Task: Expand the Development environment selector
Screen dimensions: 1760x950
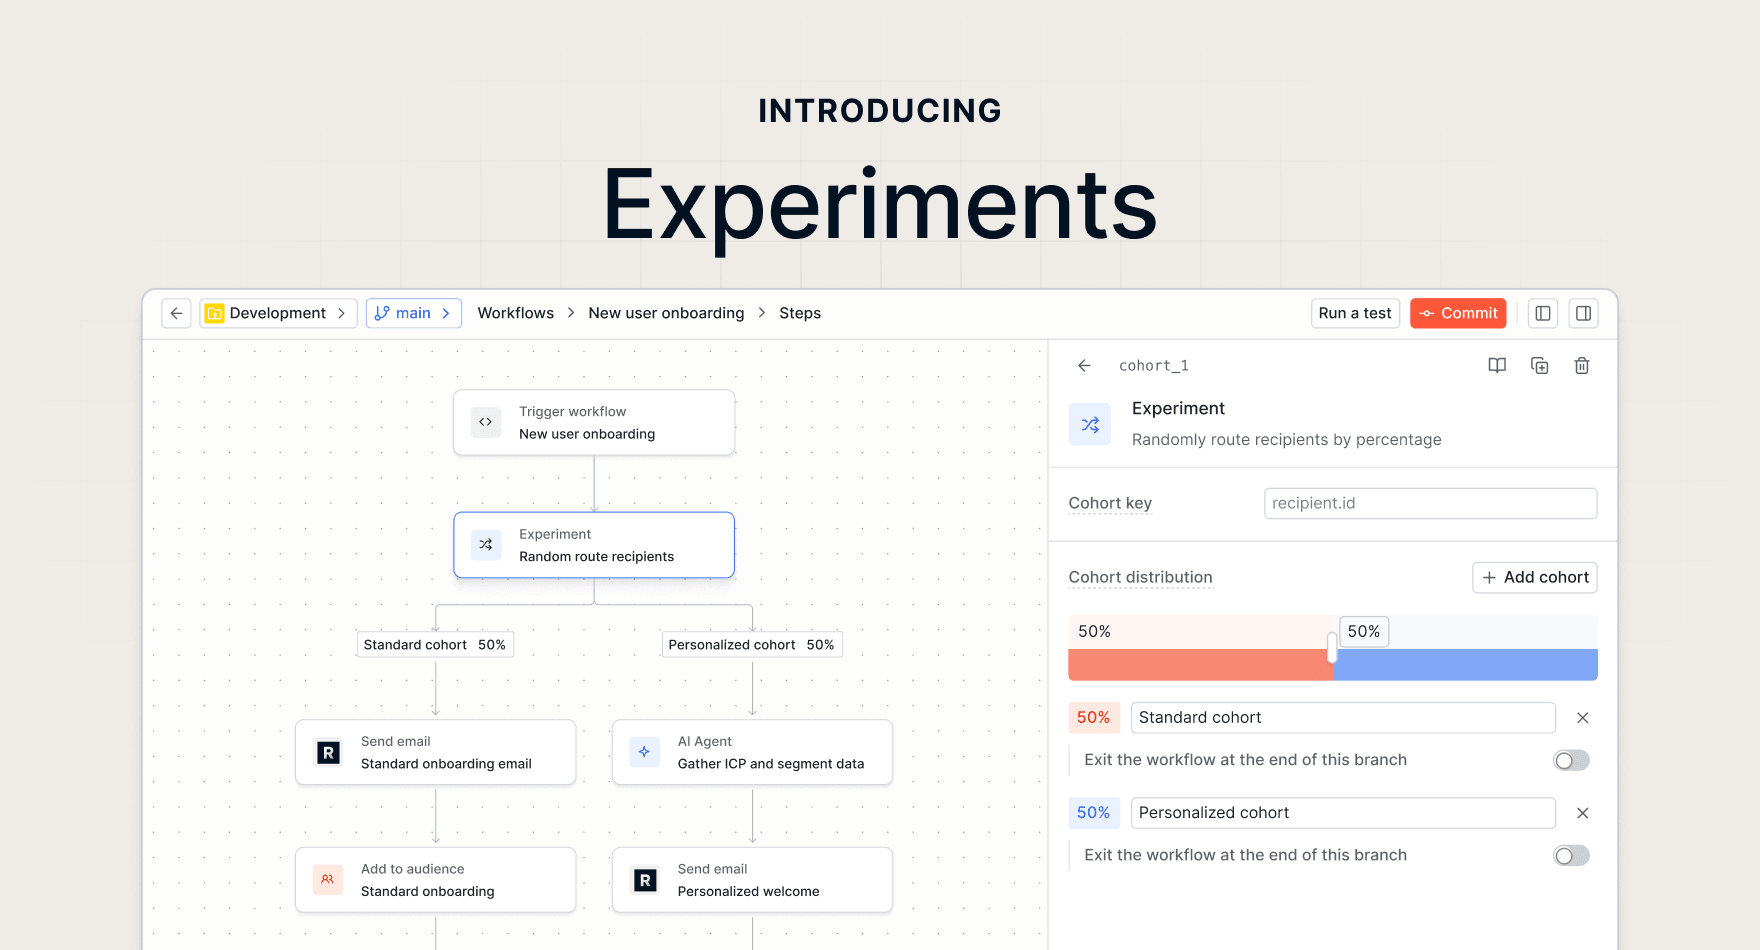Action: [x=278, y=313]
